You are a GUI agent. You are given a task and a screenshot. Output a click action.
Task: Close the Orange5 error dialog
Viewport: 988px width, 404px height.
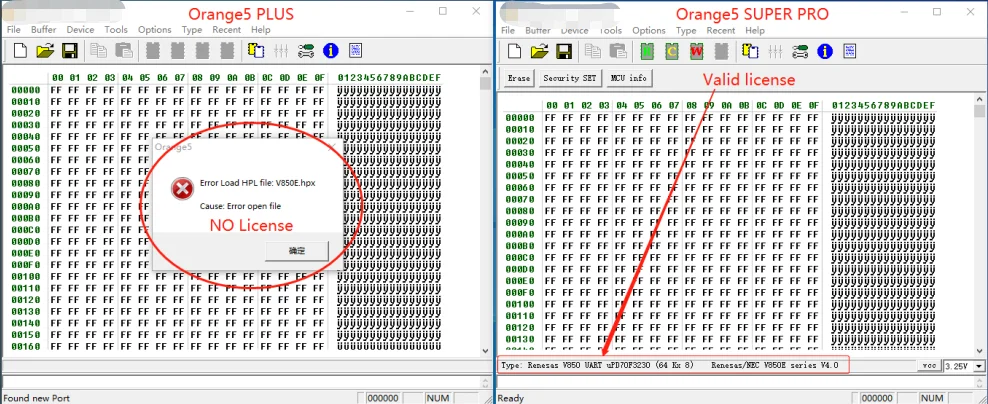pyautogui.click(x=333, y=147)
